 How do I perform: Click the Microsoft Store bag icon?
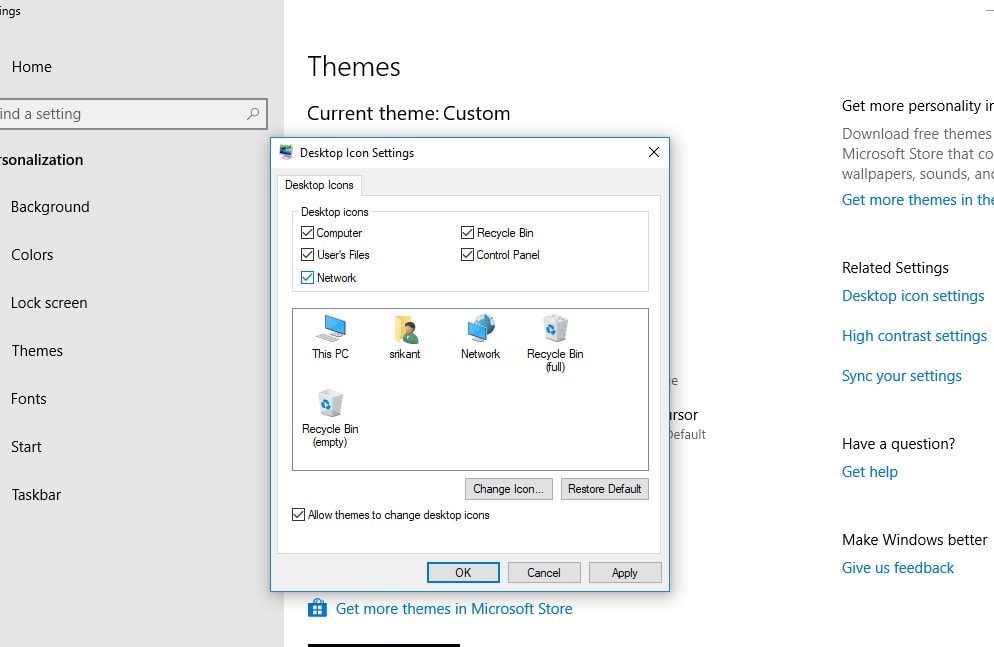pyautogui.click(x=318, y=607)
